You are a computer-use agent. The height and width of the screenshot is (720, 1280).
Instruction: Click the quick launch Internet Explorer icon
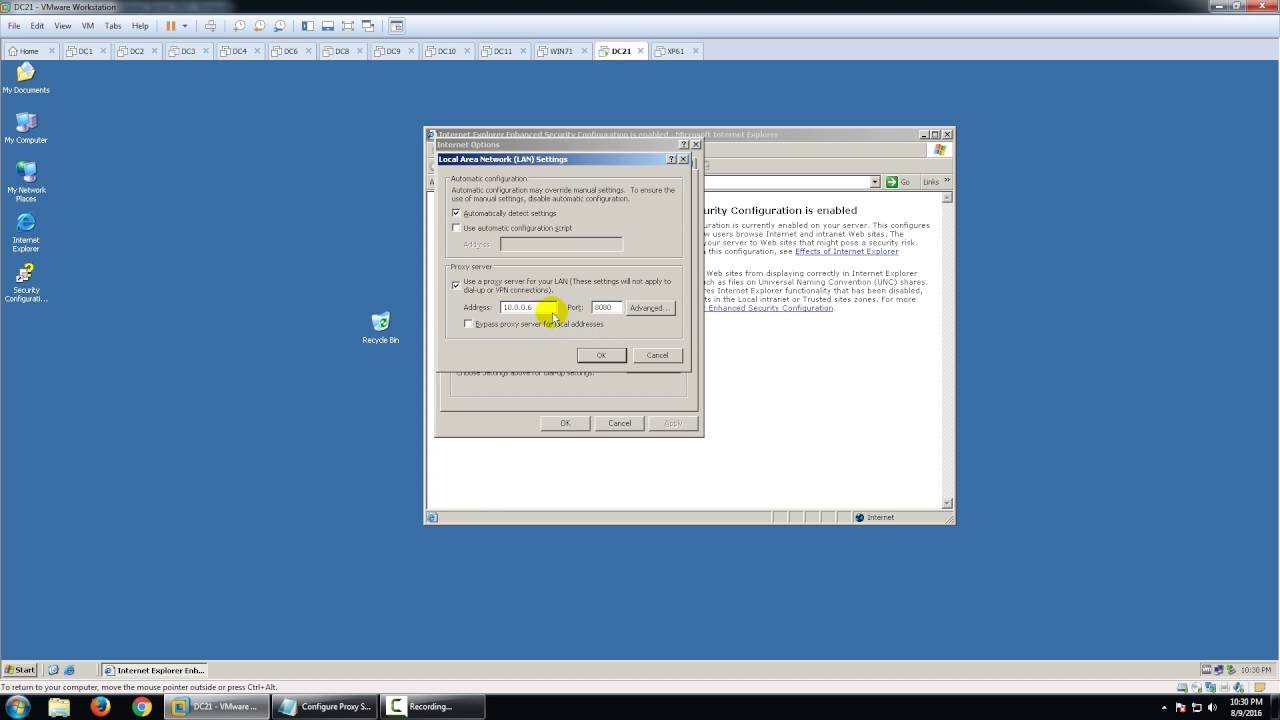tap(70, 670)
